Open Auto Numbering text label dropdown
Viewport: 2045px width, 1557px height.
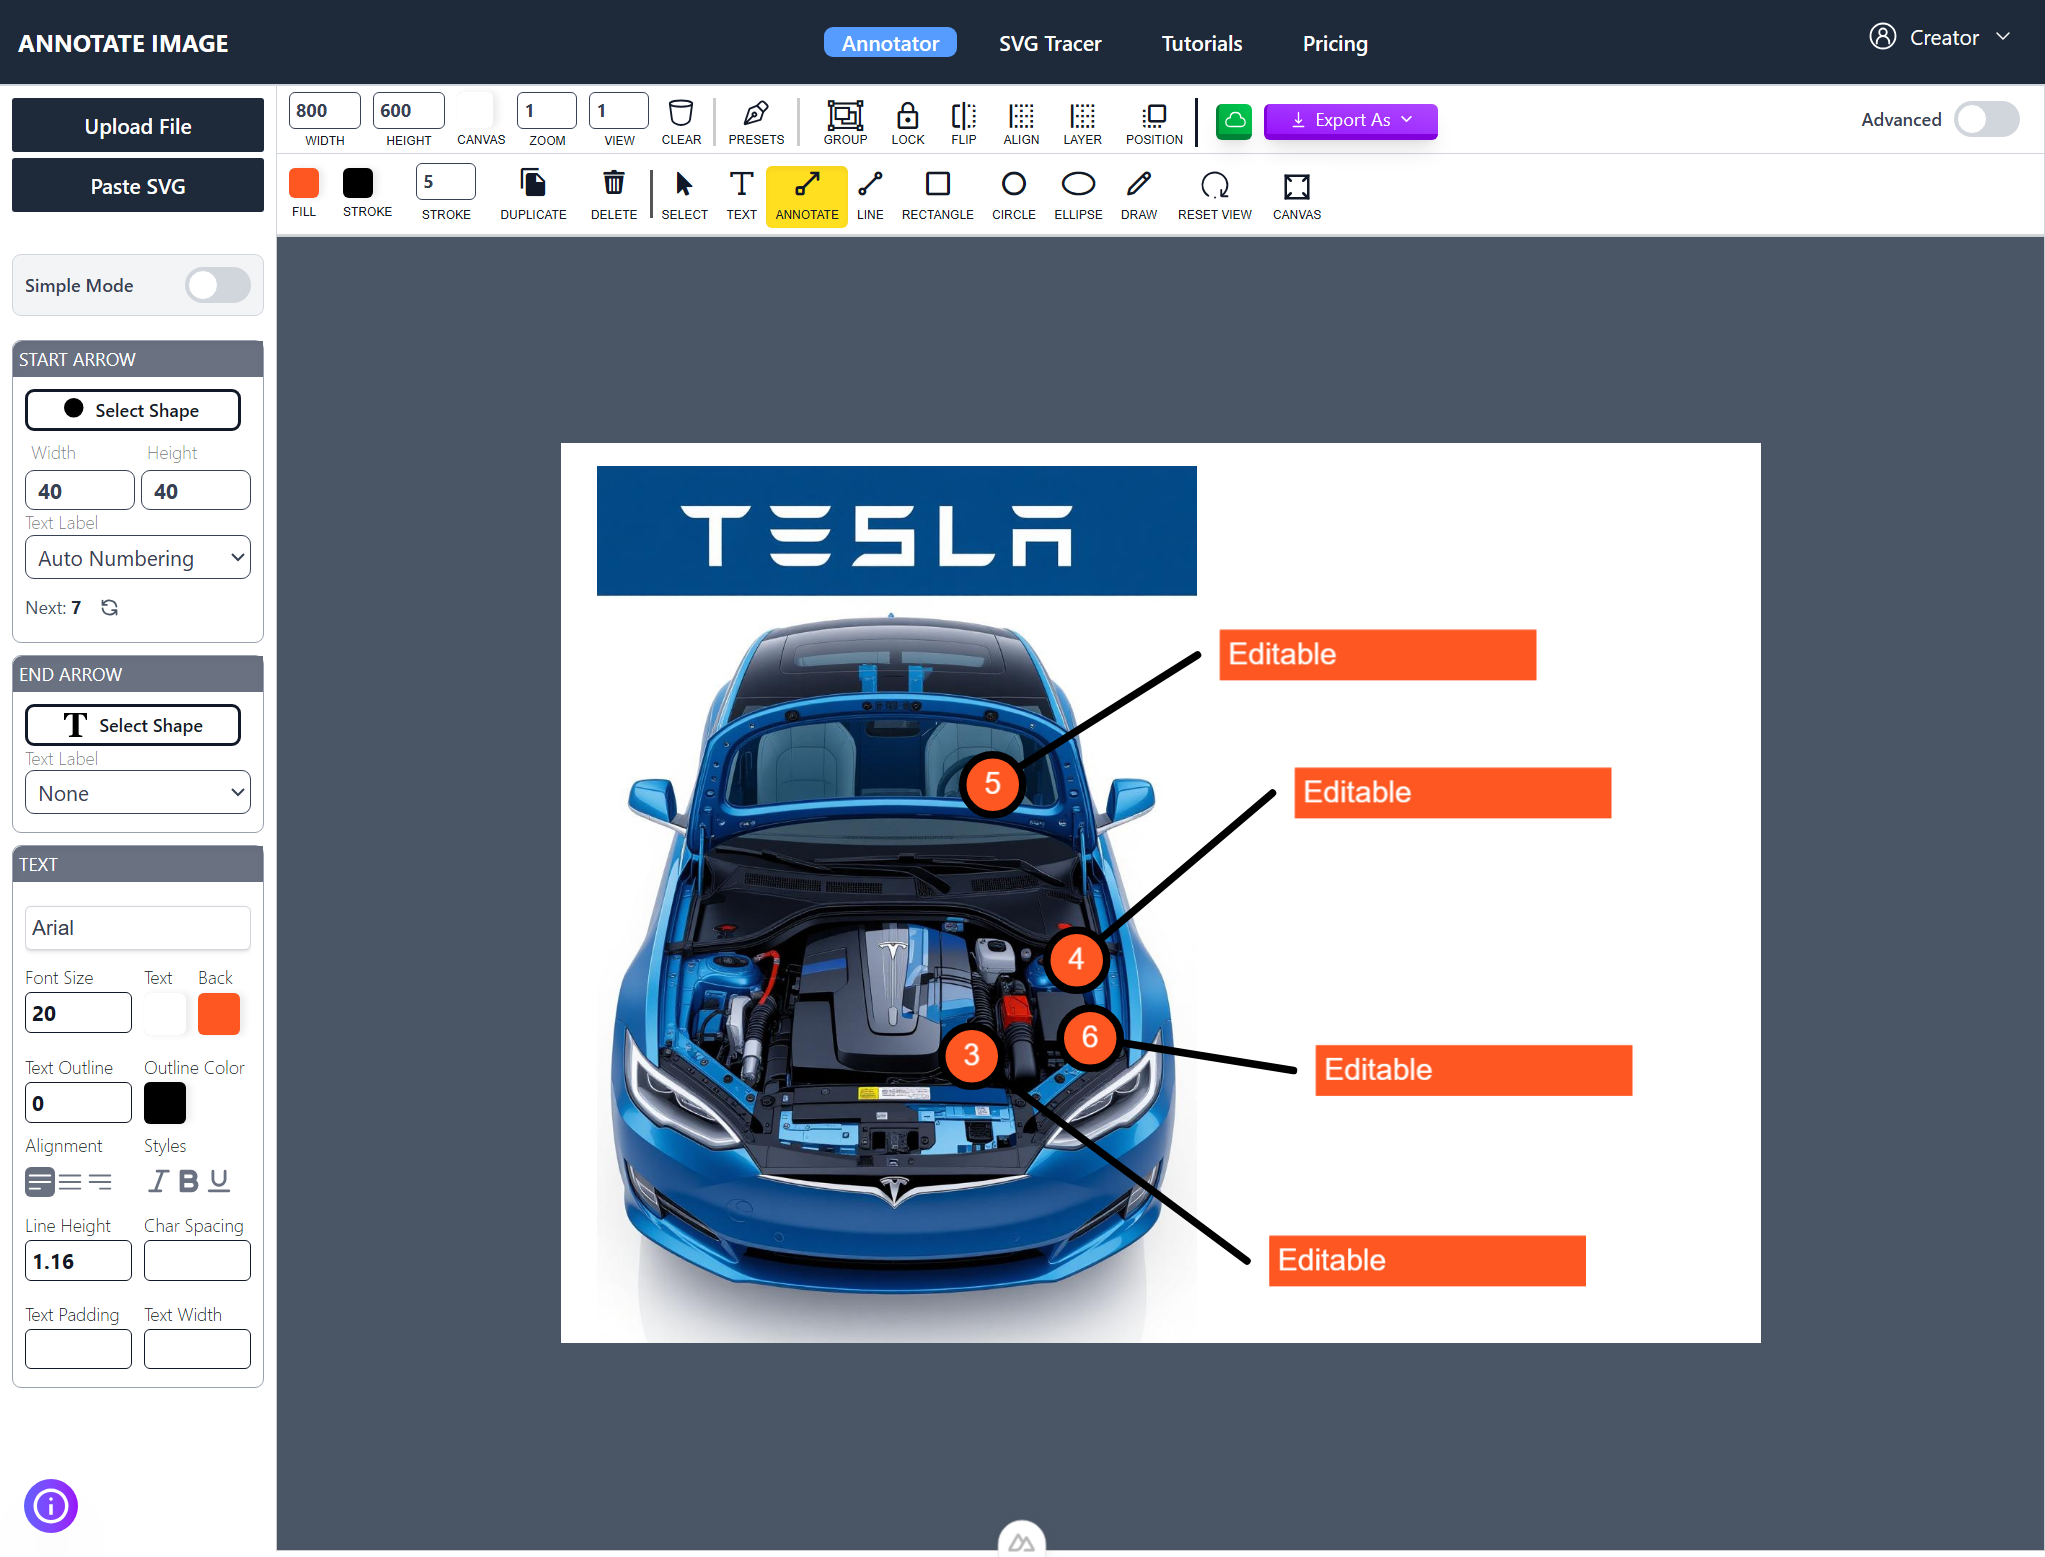(x=138, y=557)
